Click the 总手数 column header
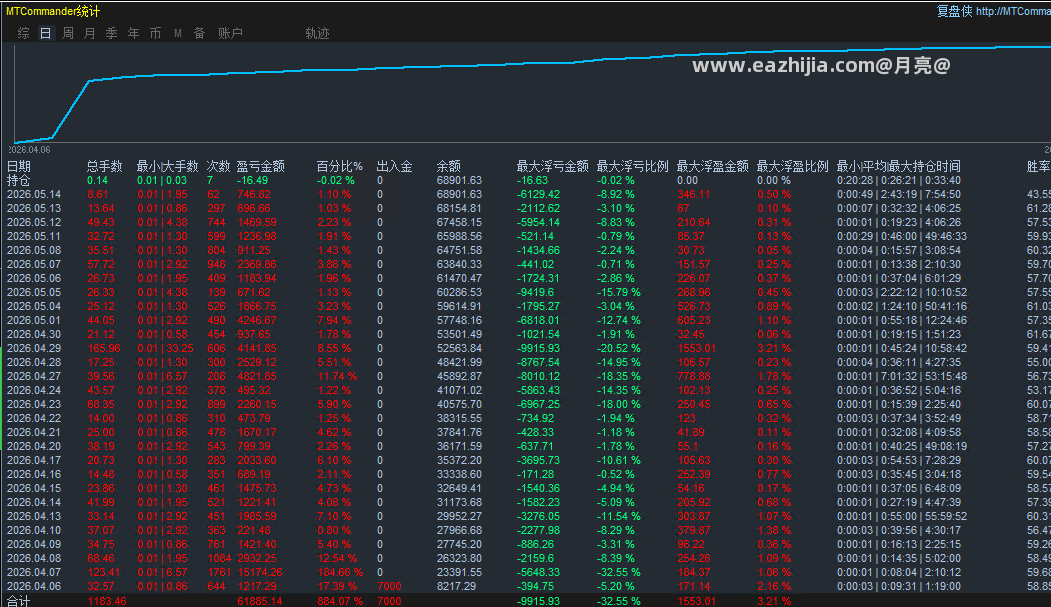The width and height of the screenshot is (1051, 607). pyautogui.click(x=105, y=166)
